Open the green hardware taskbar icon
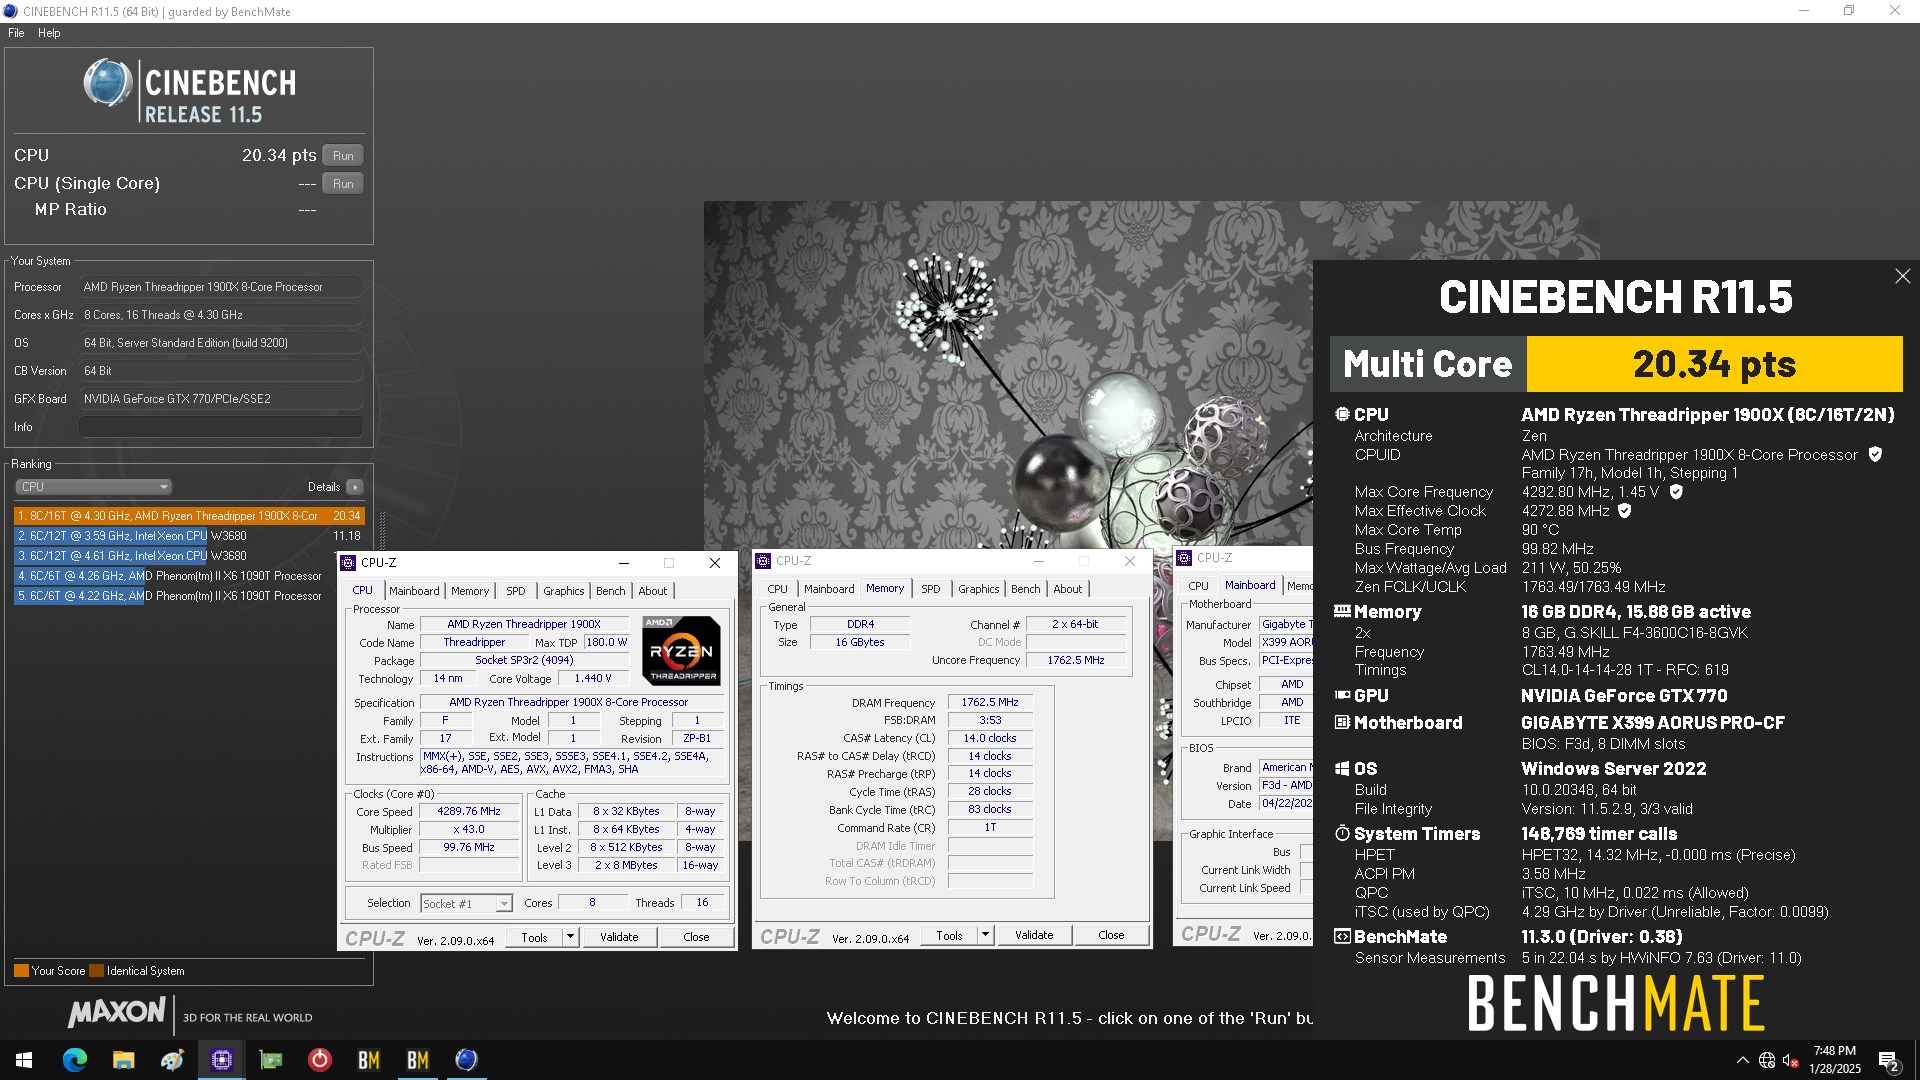 271,1060
